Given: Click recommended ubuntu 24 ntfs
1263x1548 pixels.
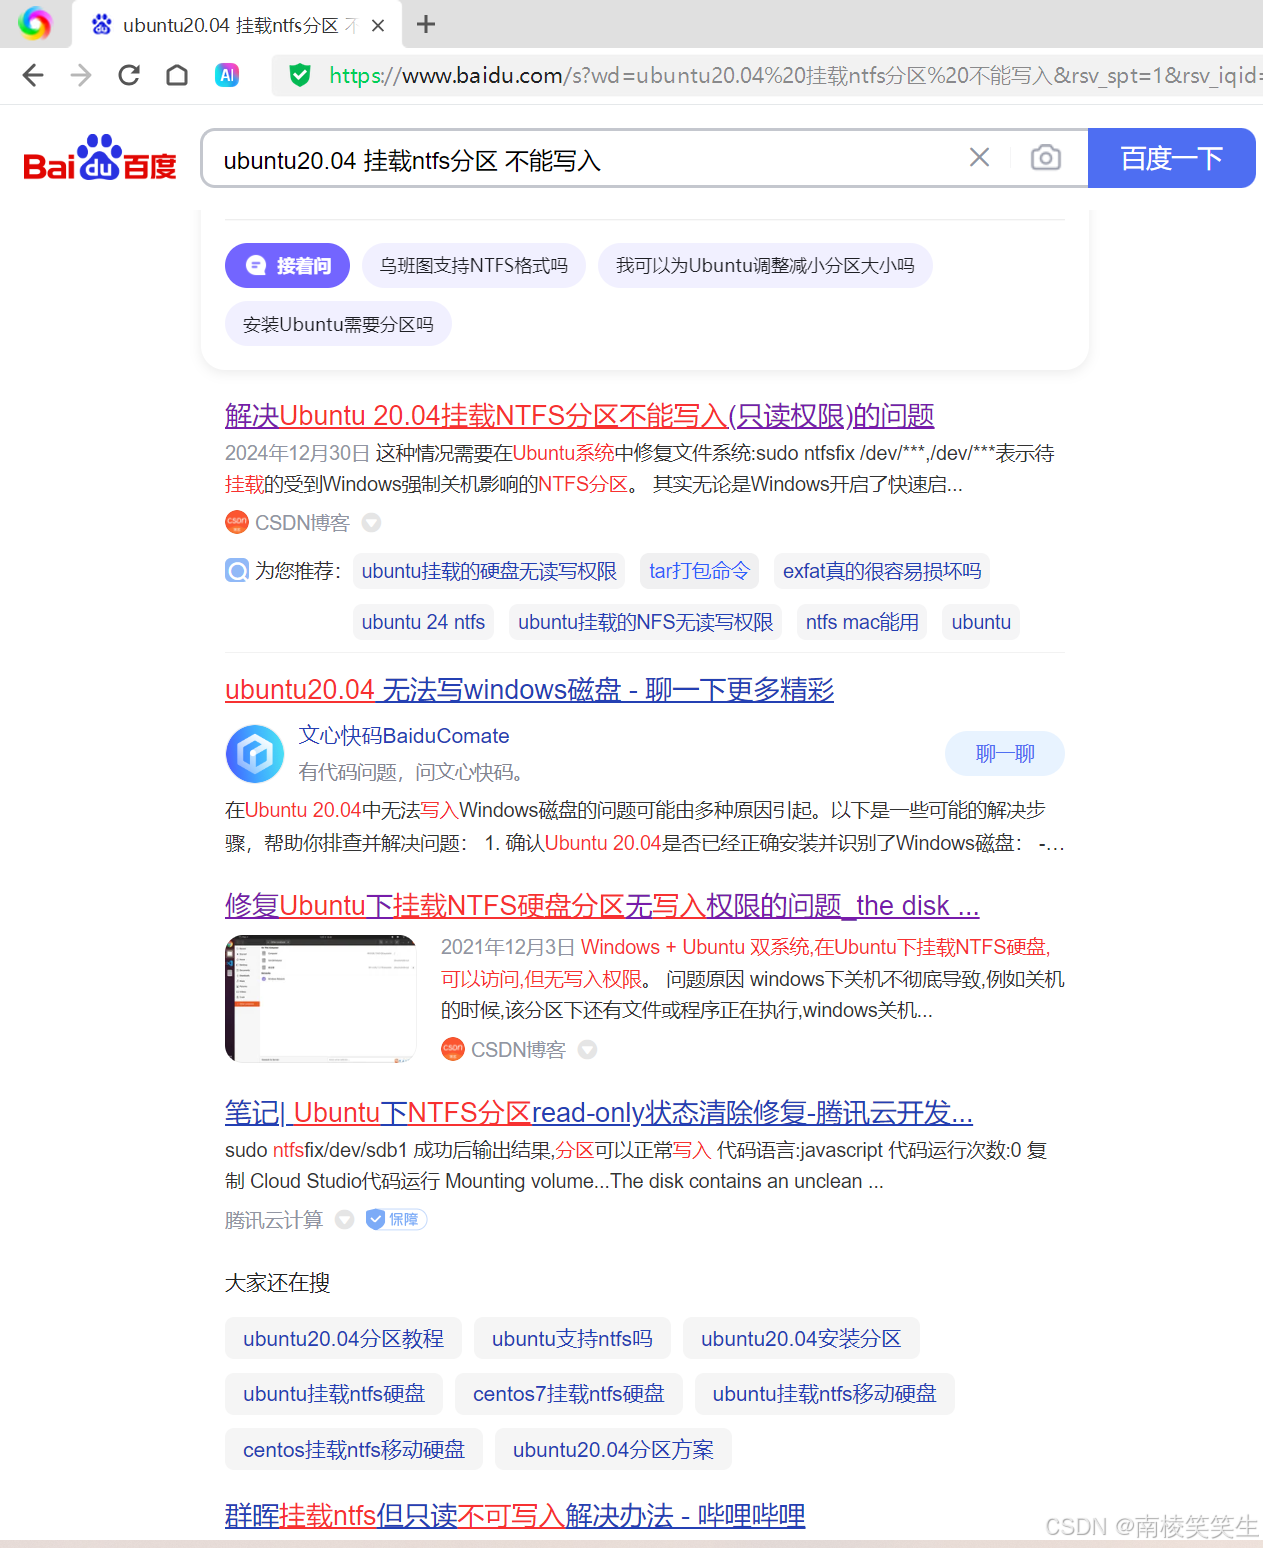Looking at the screenshot, I should click(x=423, y=622).
